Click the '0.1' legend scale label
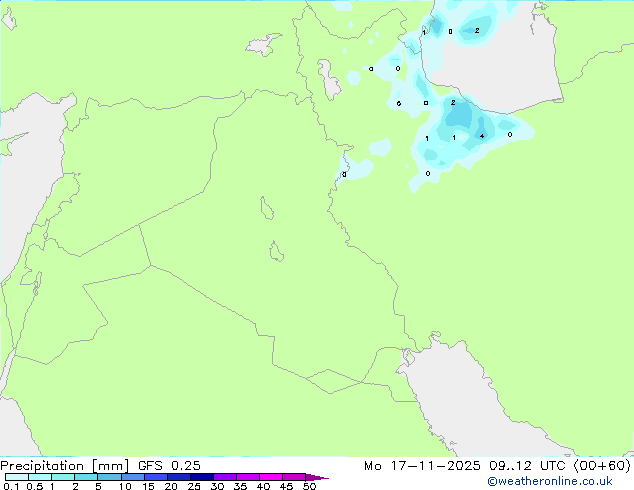The width and height of the screenshot is (634, 490). coord(11,486)
